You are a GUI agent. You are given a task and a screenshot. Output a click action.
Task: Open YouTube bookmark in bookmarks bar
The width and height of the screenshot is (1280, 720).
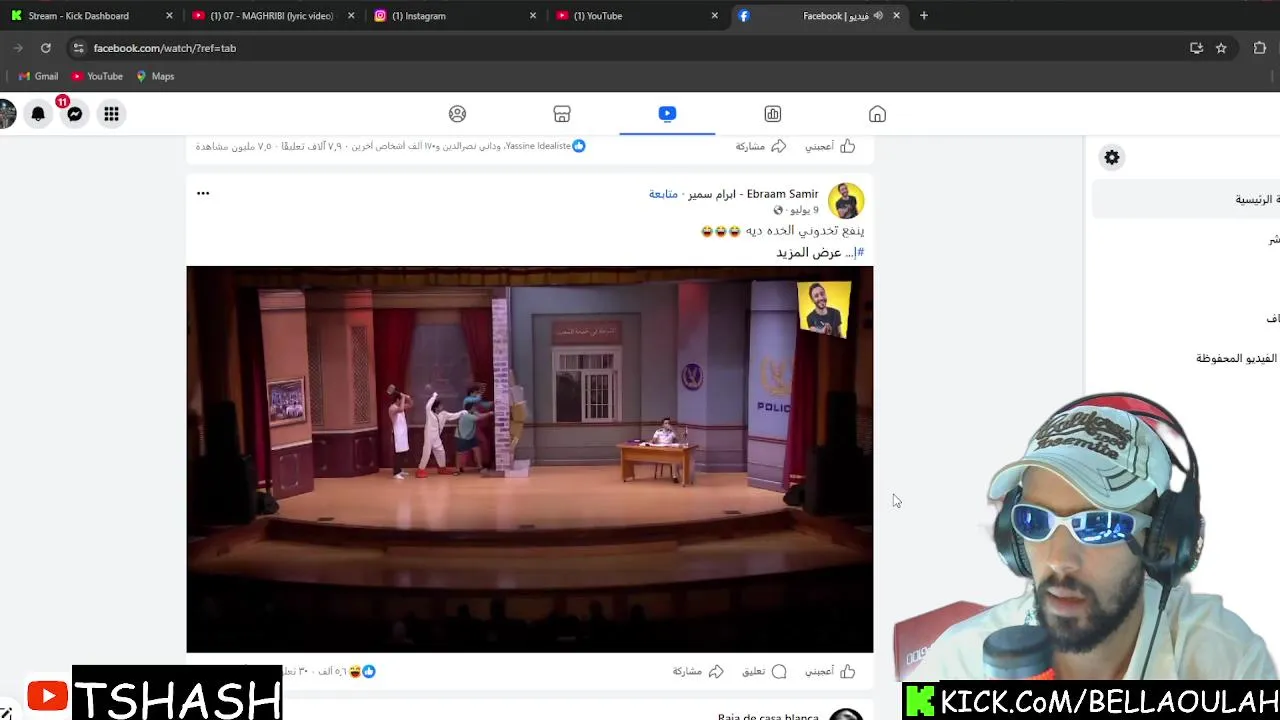[97, 76]
